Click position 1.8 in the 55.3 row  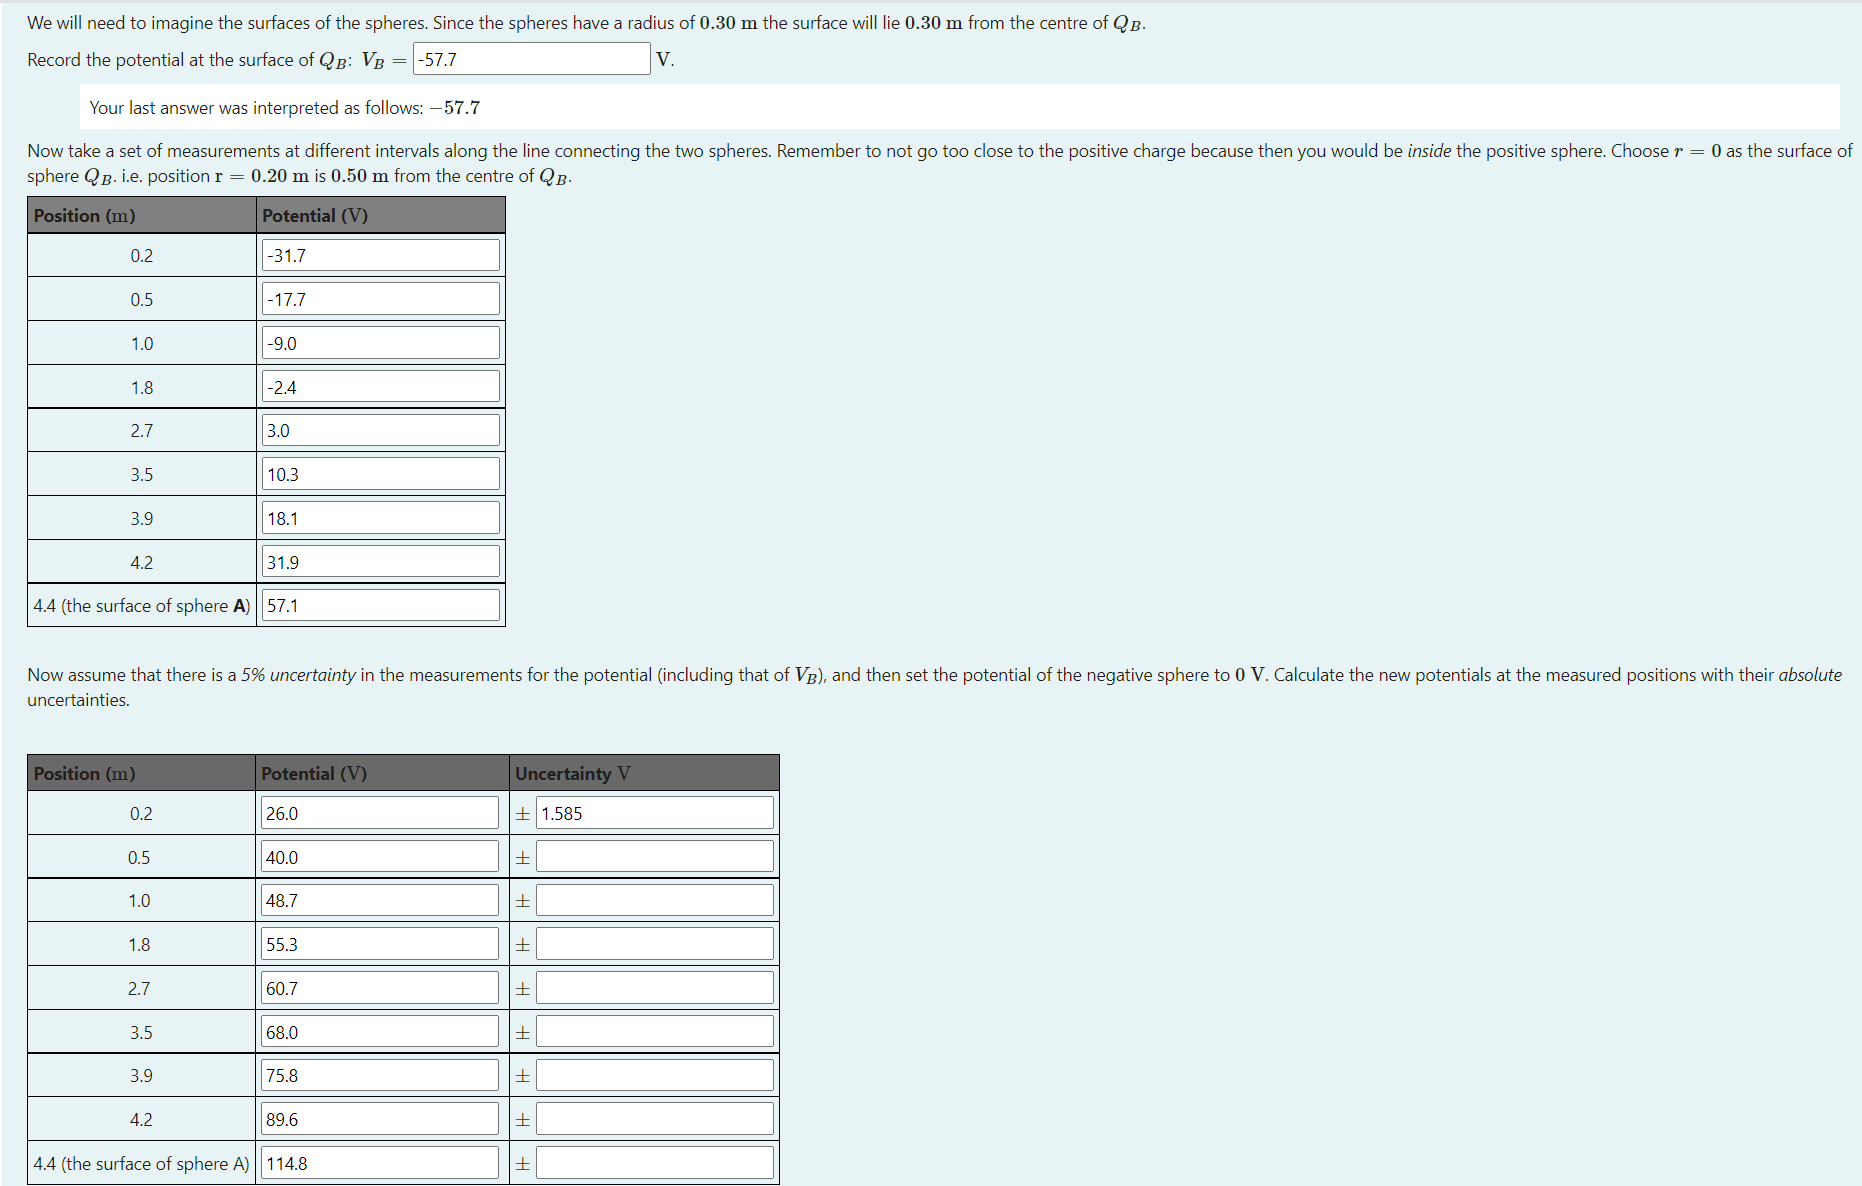tap(139, 944)
